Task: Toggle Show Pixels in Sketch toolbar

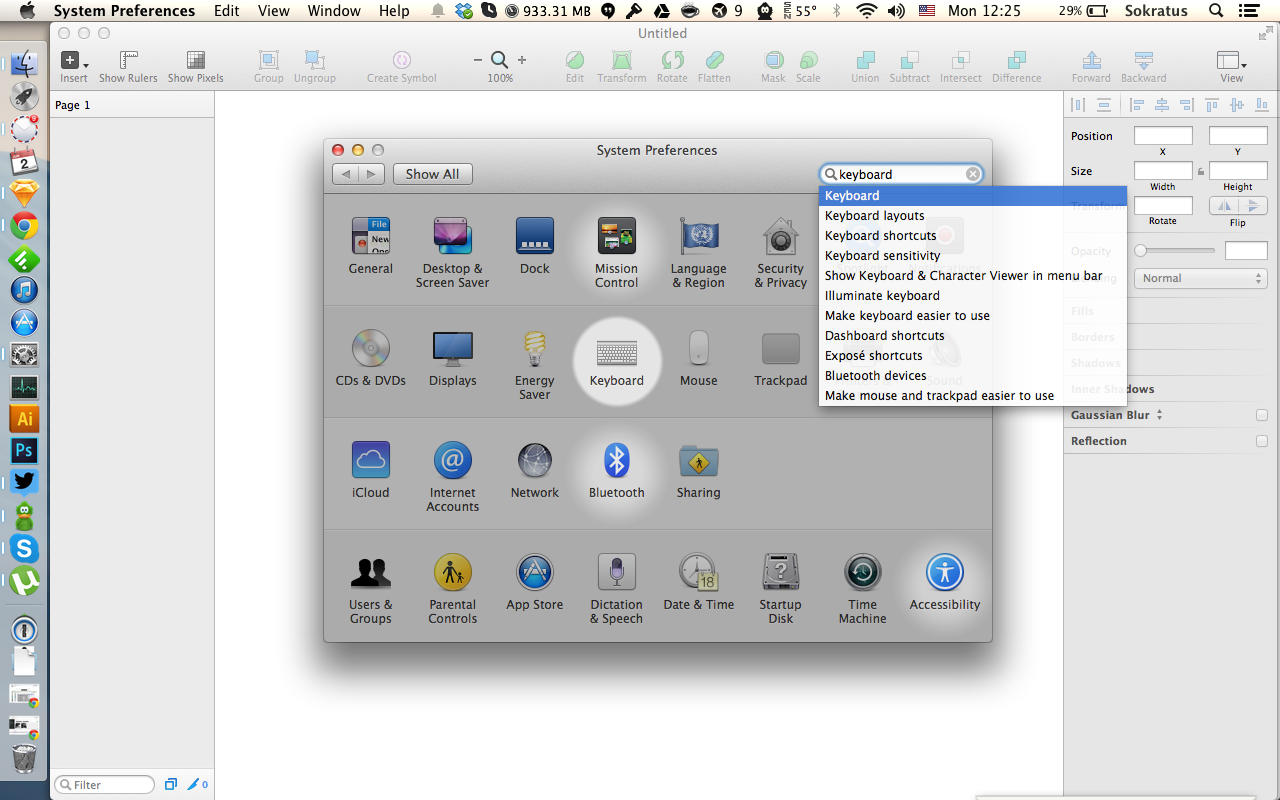Action: click(x=196, y=67)
